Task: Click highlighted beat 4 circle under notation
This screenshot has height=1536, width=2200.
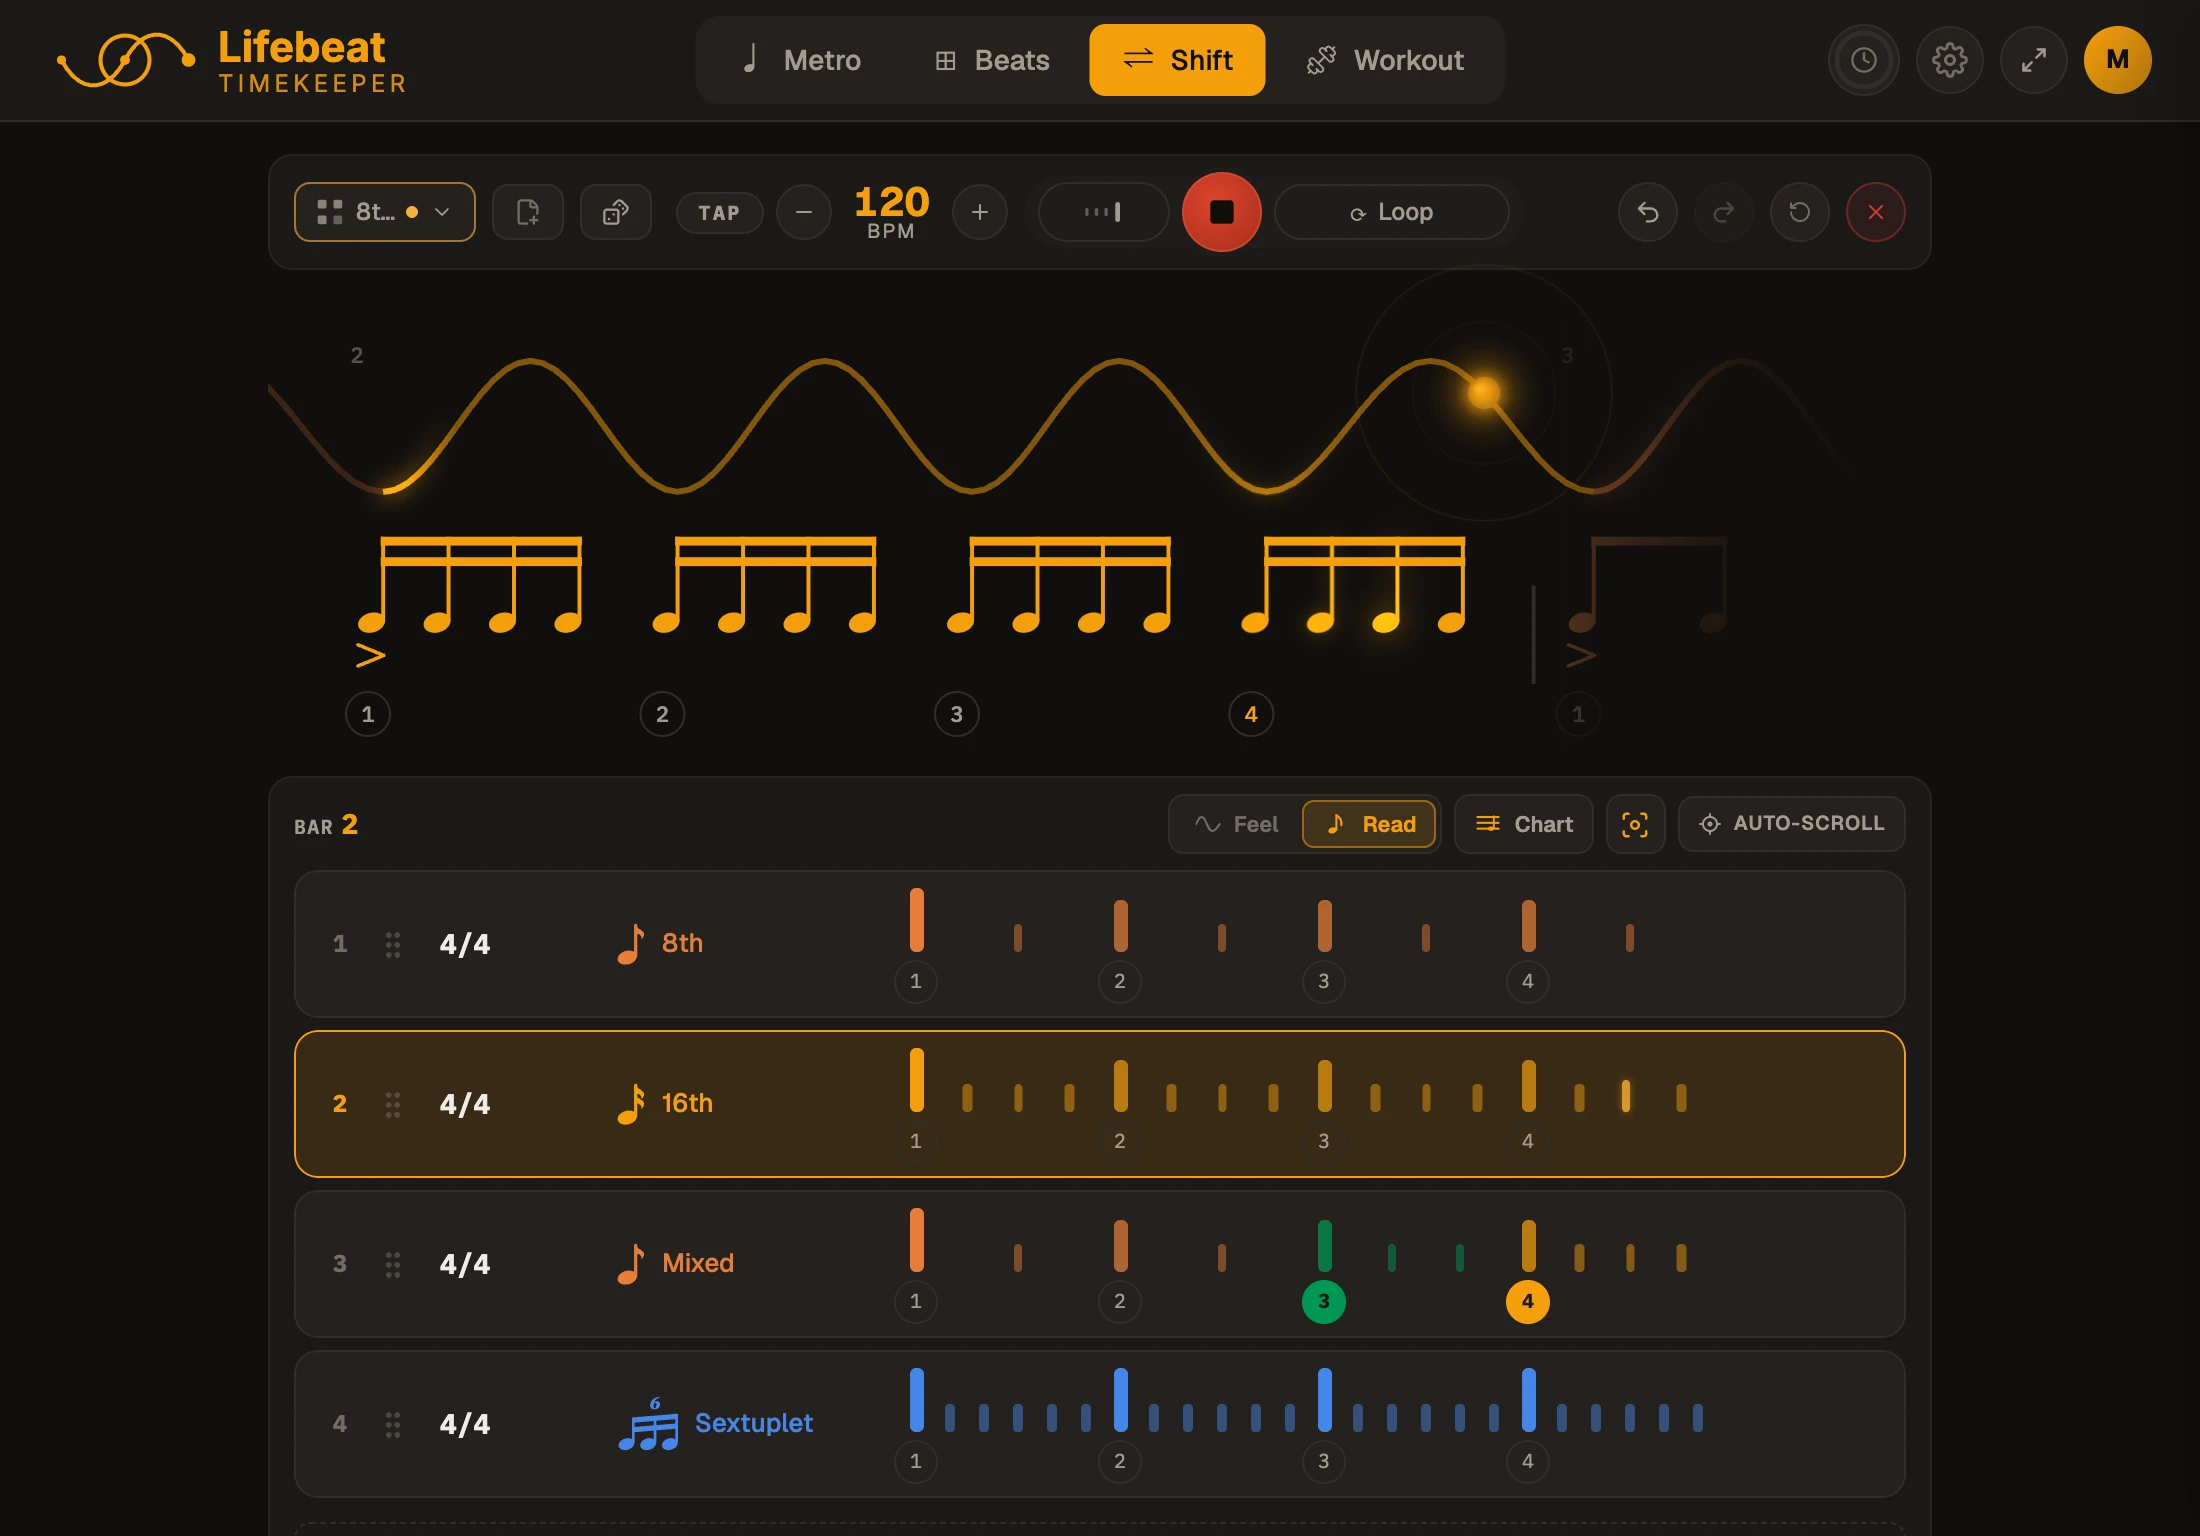Action: tap(1251, 714)
